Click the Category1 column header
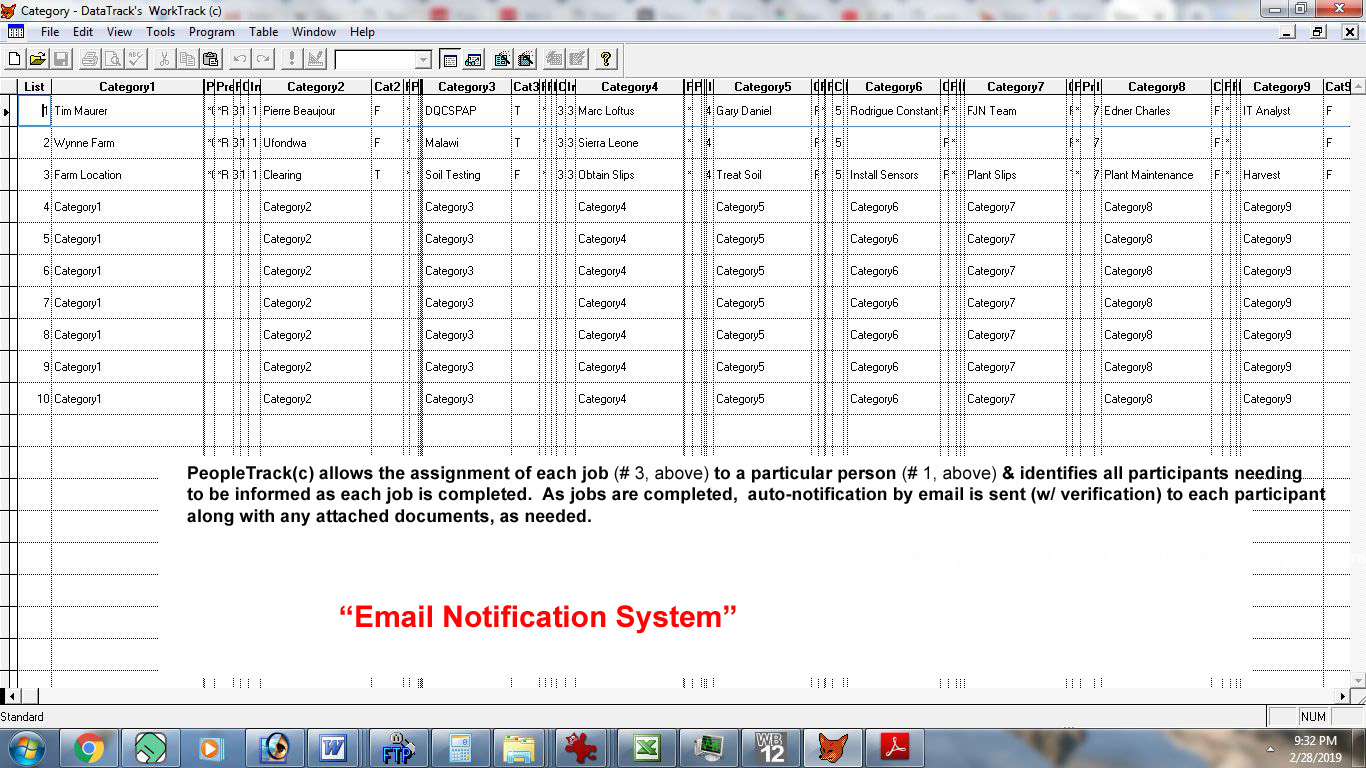This screenshot has width=1366, height=768. click(127, 87)
